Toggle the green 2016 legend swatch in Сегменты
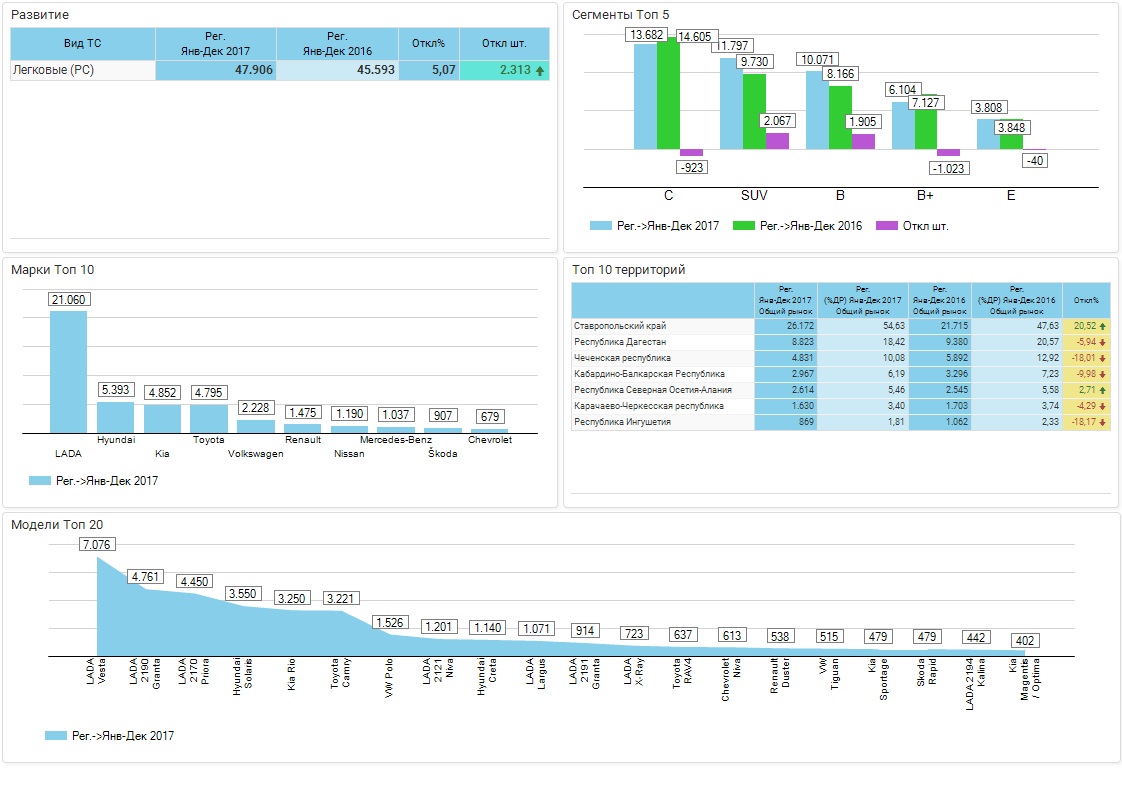The width and height of the screenshot is (1122, 793). [x=744, y=226]
